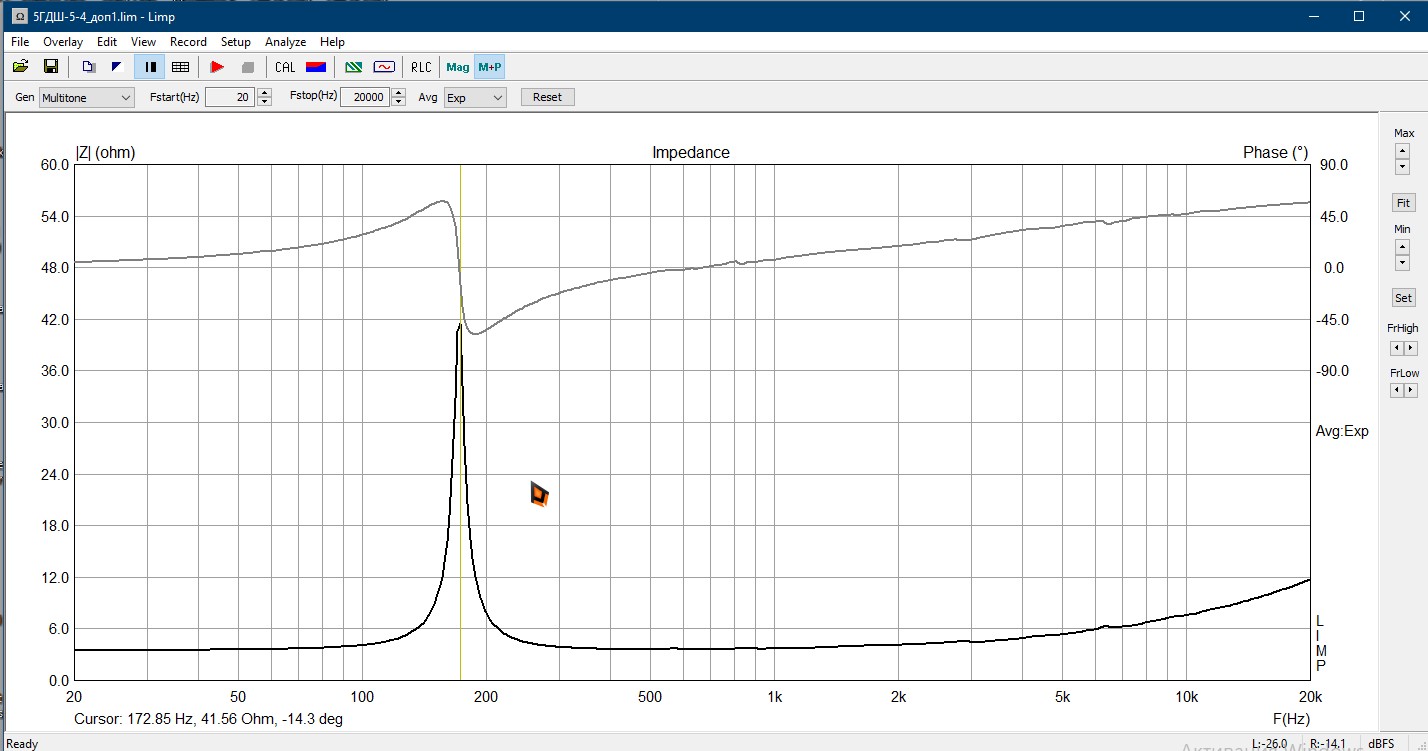Click the 'dBFS' status bar entry
Screen dimensions: 1428x751
[x=1382, y=743]
